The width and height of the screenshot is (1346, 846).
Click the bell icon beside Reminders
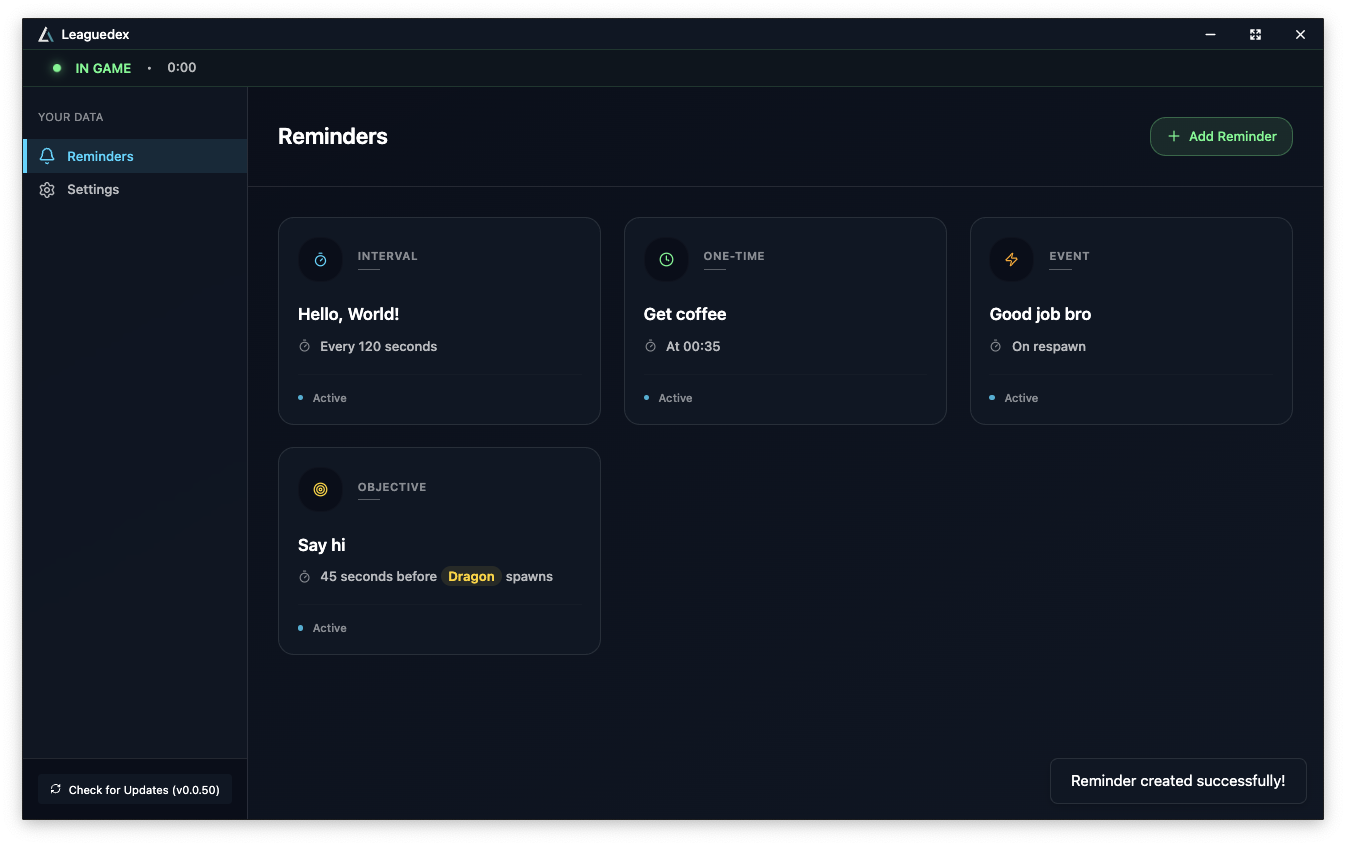[47, 156]
